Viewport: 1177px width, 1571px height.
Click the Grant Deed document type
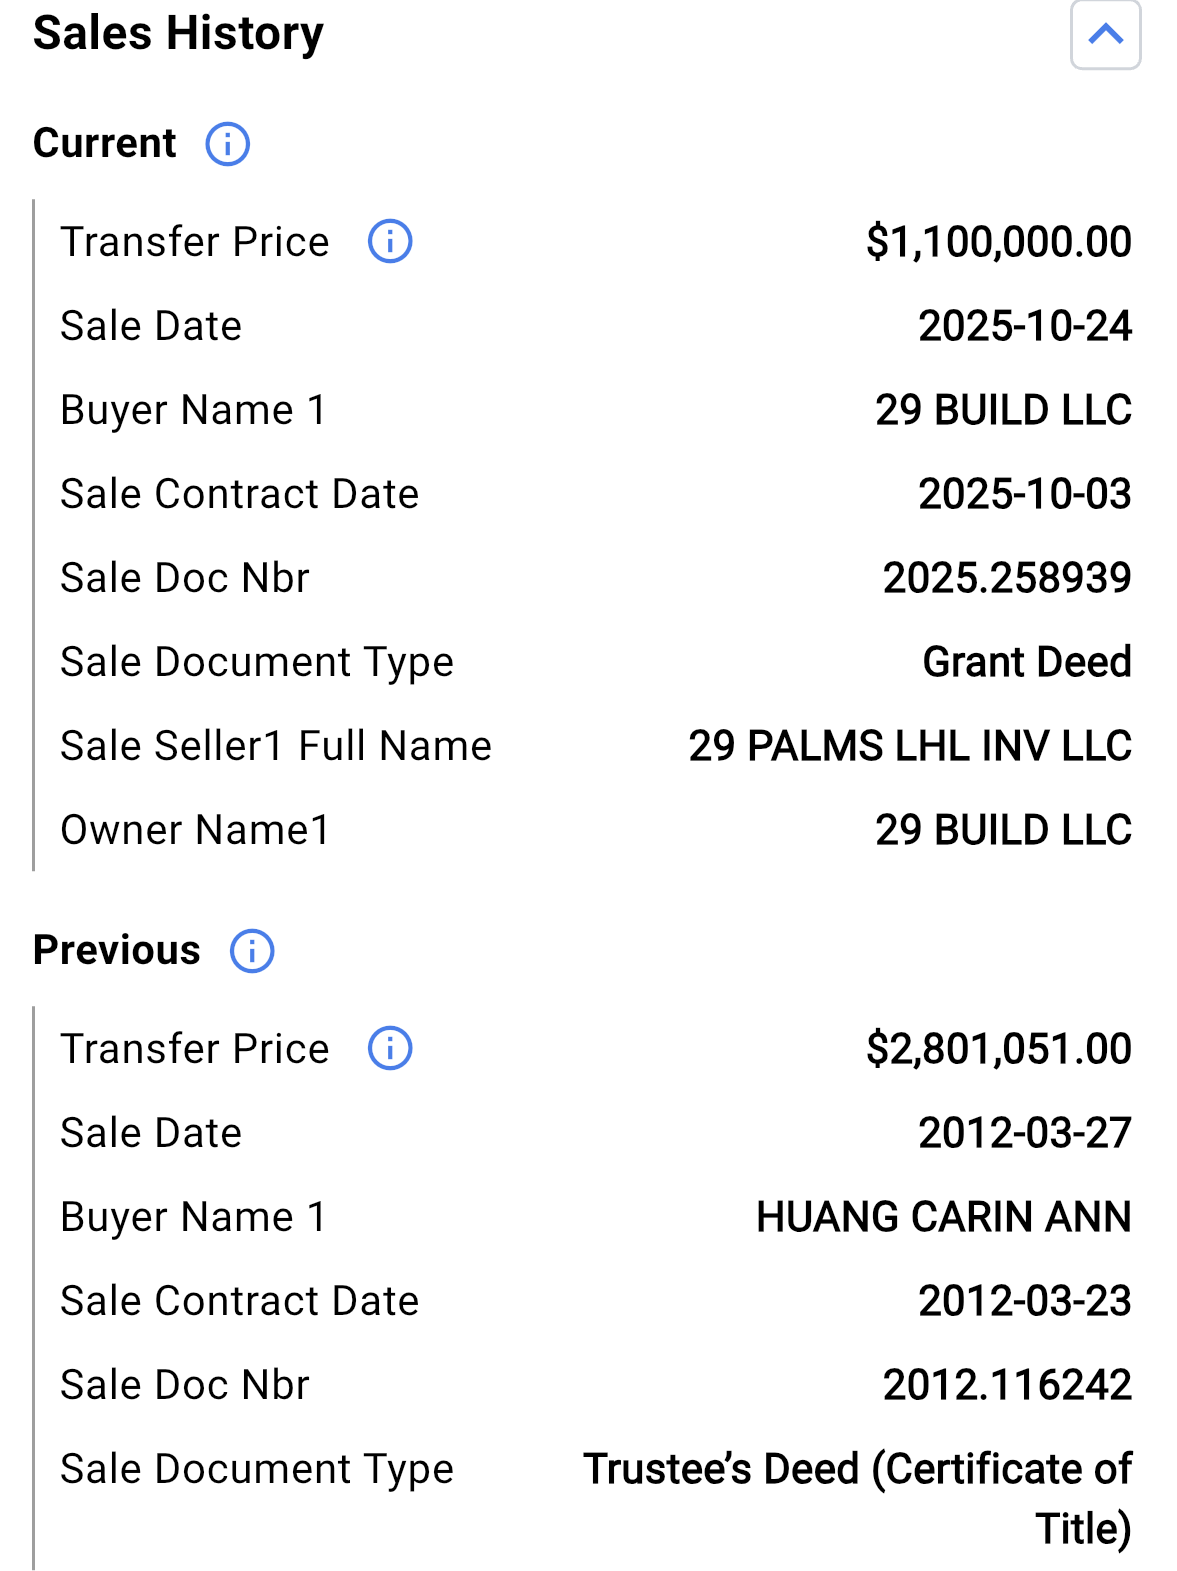coord(1027,662)
